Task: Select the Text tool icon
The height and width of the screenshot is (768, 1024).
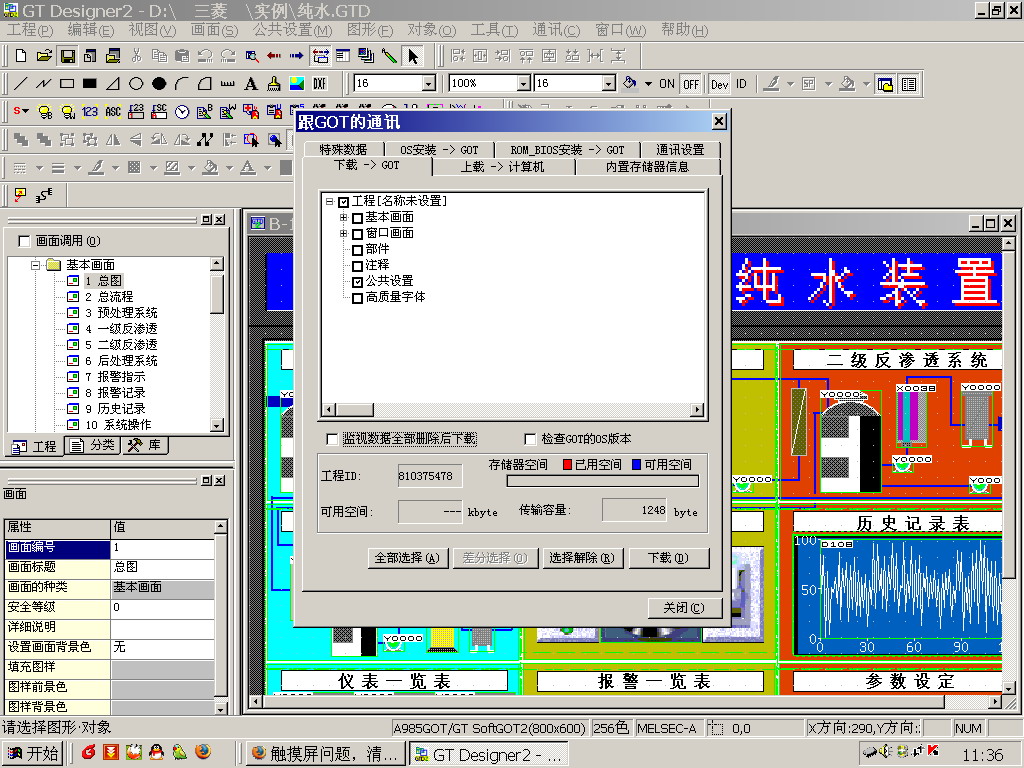Action: click(x=250, y=84)
